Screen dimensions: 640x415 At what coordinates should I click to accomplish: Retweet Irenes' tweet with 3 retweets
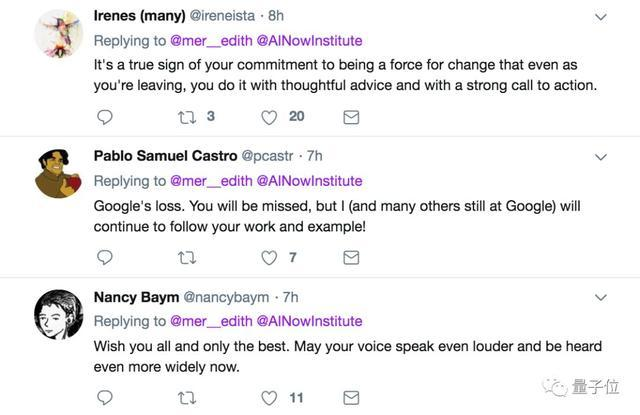[186, 117]
